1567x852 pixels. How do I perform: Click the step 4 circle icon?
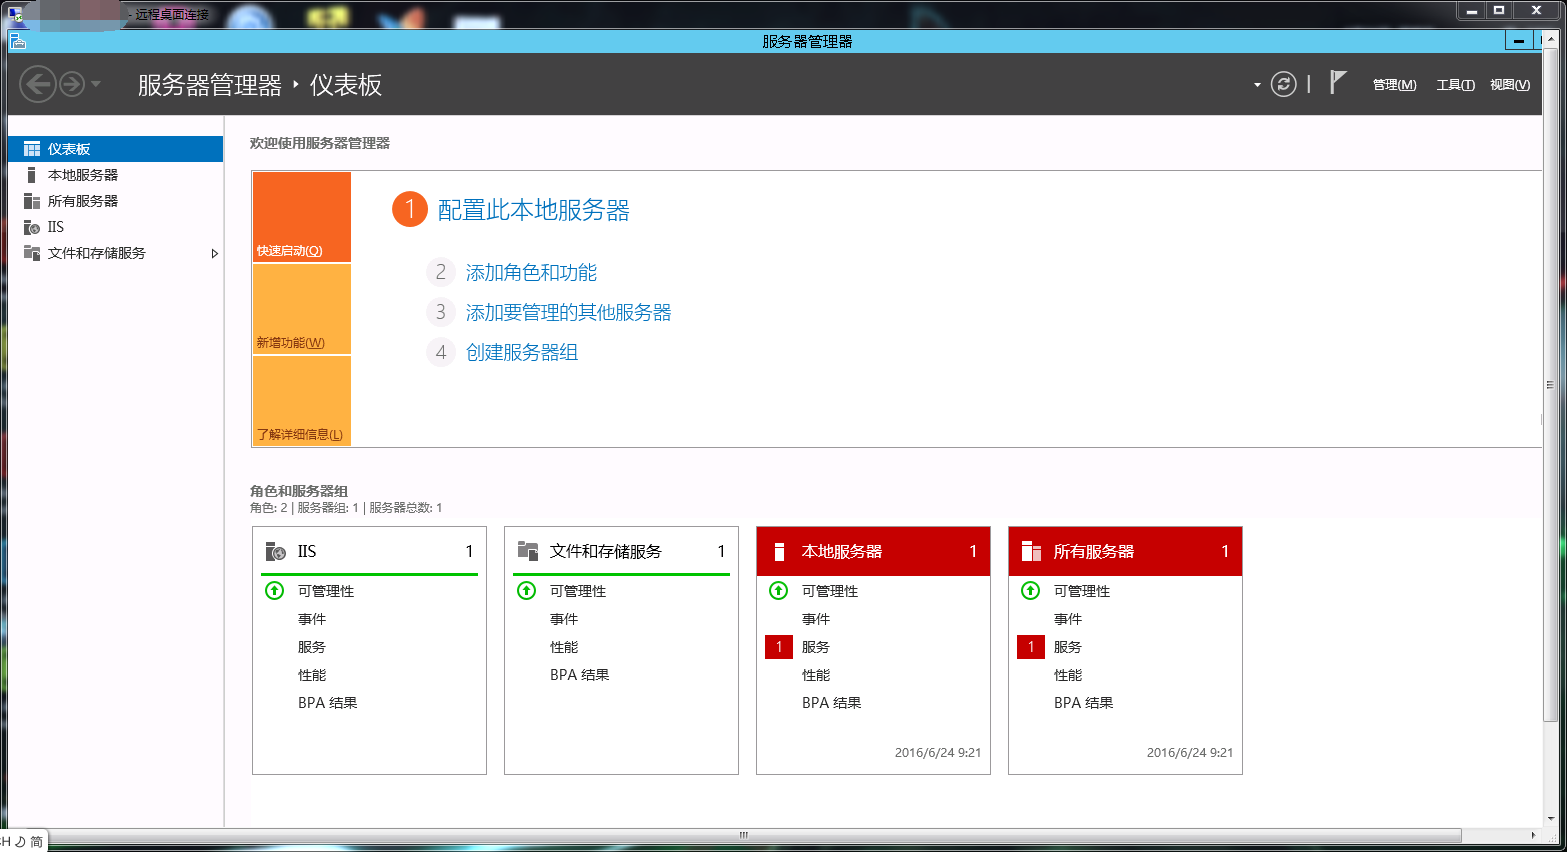tap(441, 352)
